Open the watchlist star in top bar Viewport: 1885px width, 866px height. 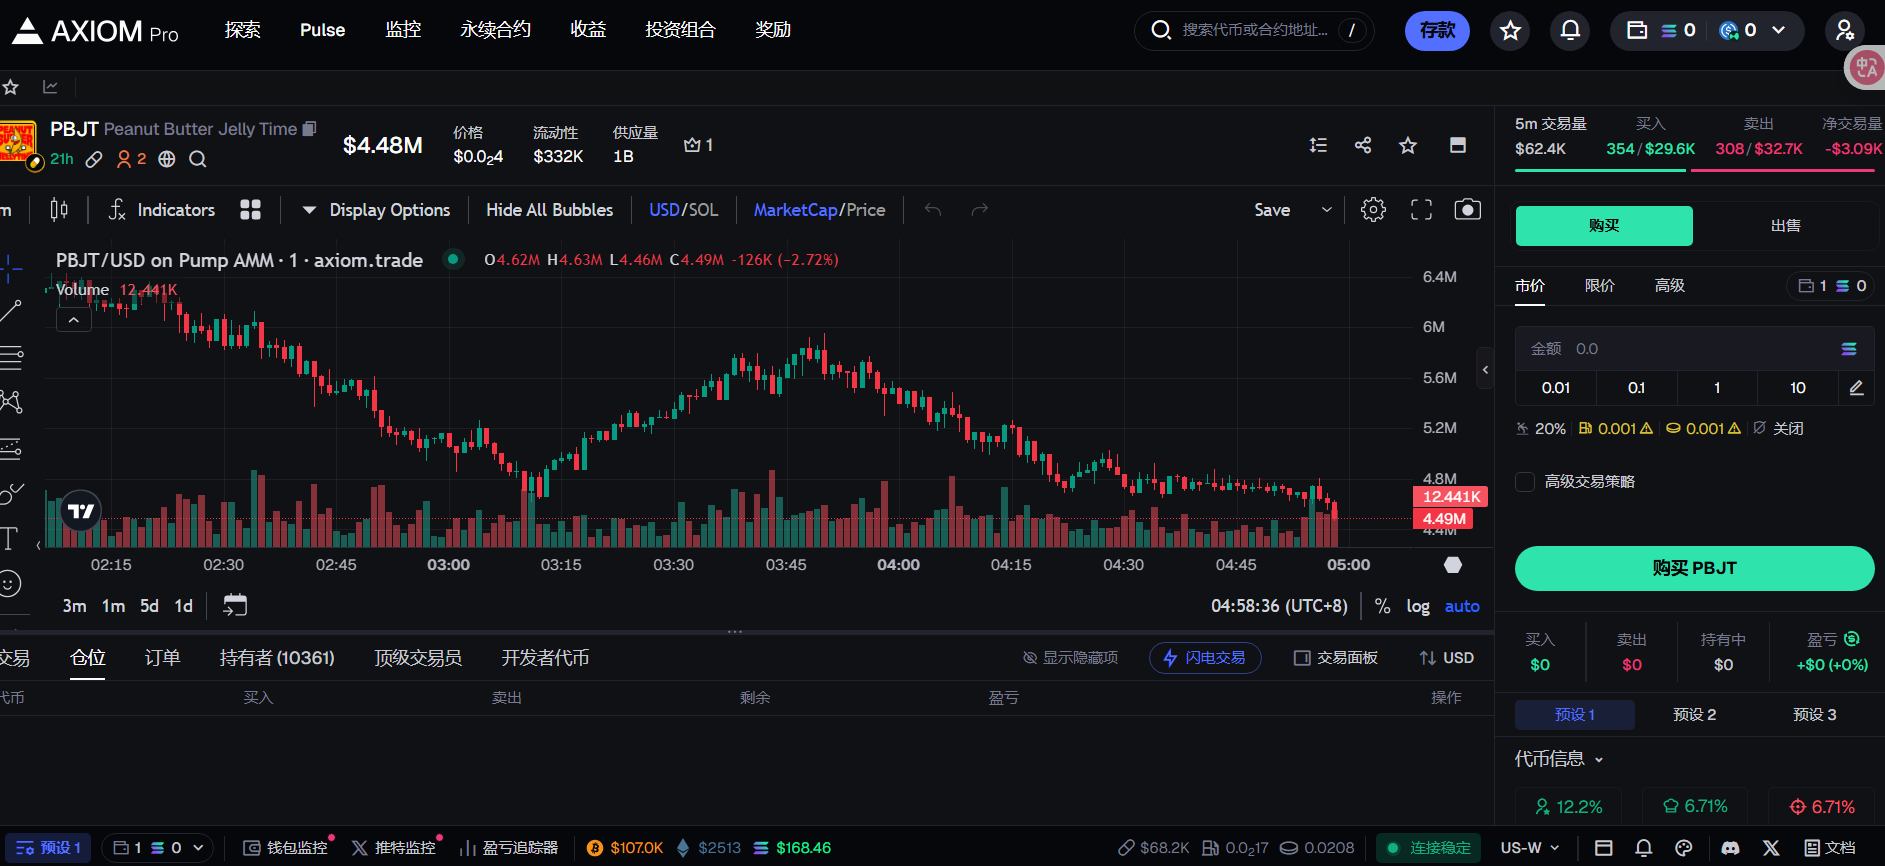1510,30
